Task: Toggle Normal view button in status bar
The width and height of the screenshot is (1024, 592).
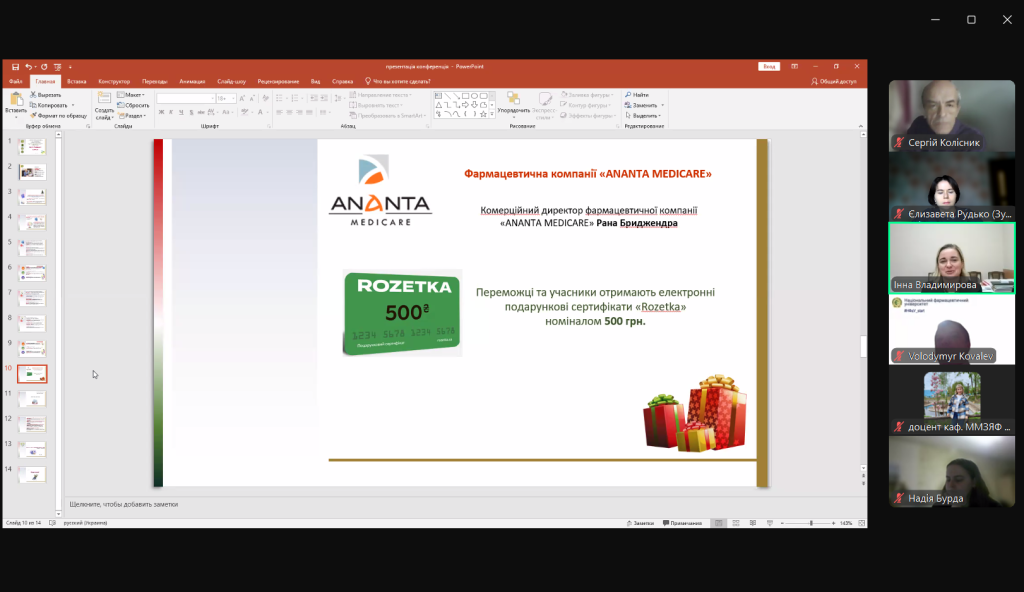Action: [x=718, y=523]
